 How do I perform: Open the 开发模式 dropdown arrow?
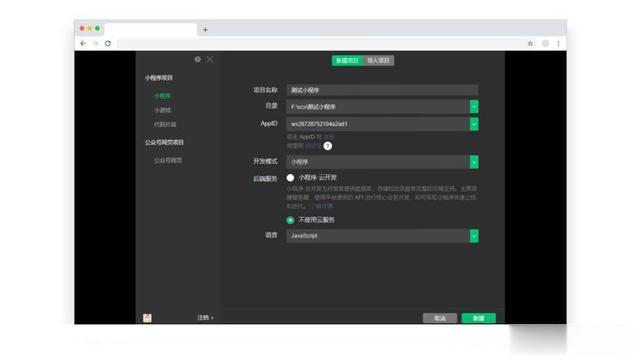[474, 162]
